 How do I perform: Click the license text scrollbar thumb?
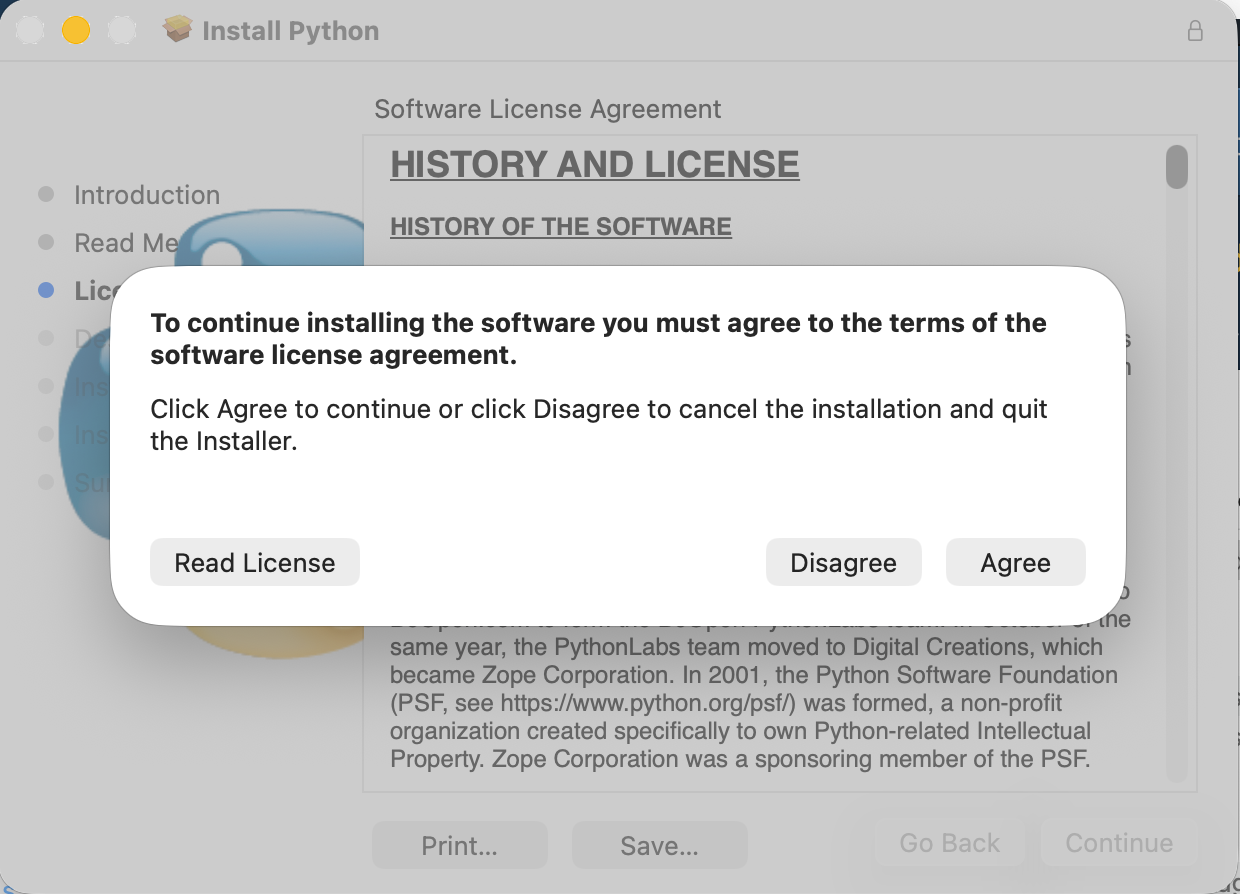1177,167
